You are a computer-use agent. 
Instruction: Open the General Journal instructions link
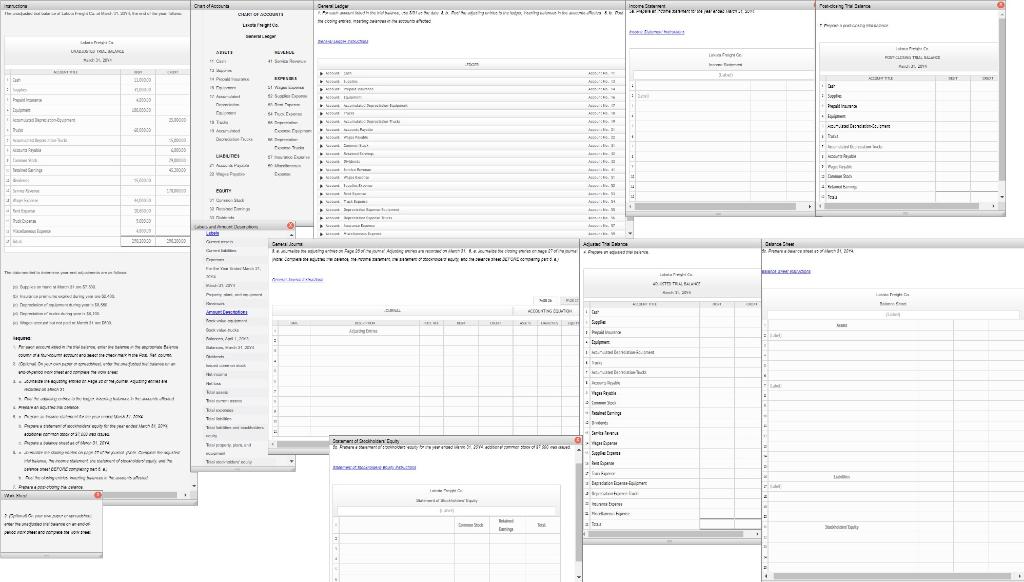tap(297, 280)
